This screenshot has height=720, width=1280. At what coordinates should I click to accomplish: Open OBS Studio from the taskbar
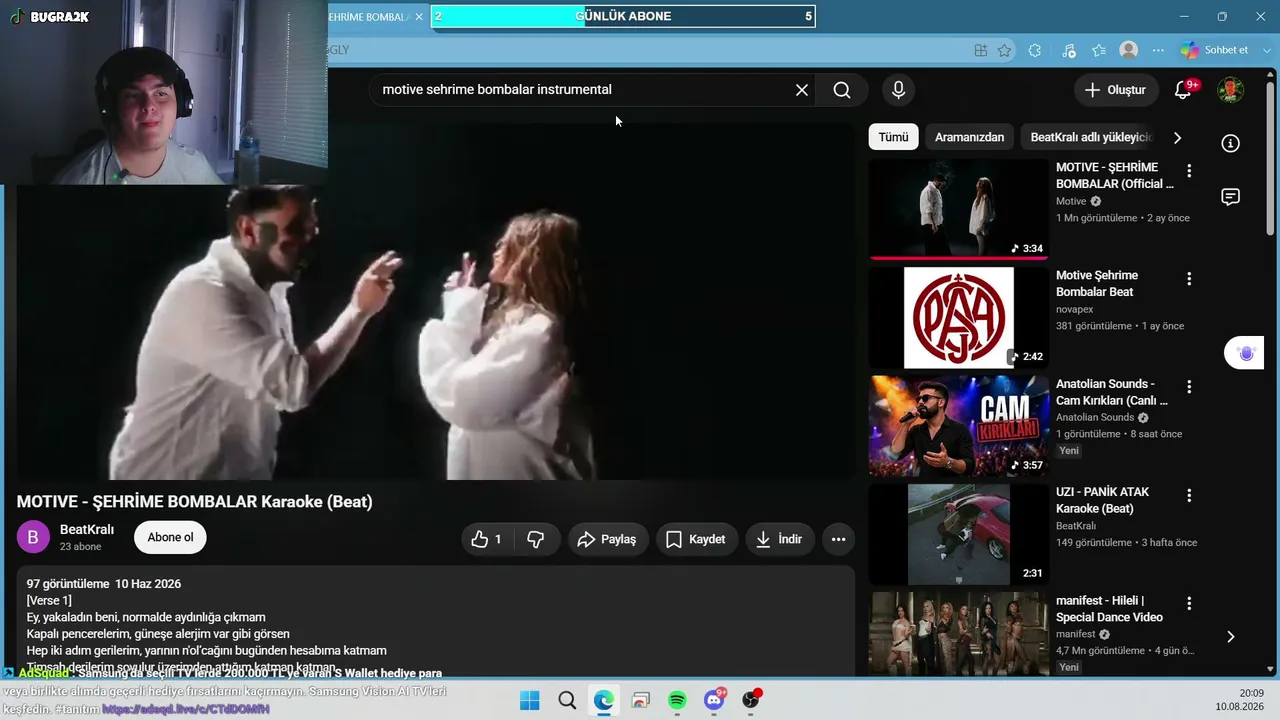tap(751, 700)
